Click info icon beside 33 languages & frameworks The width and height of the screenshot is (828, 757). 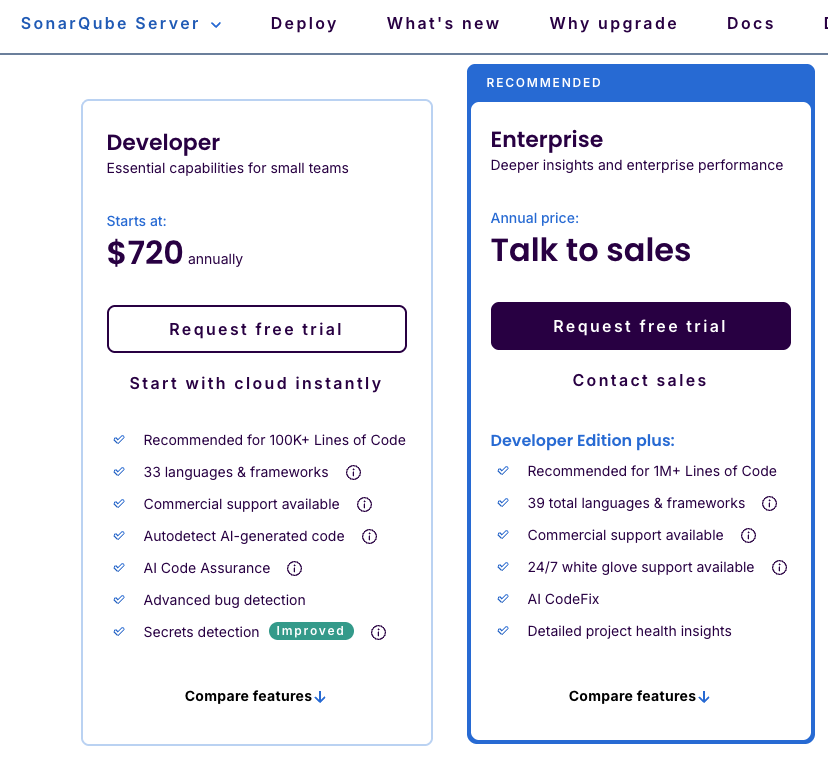(x=353, y=472)
